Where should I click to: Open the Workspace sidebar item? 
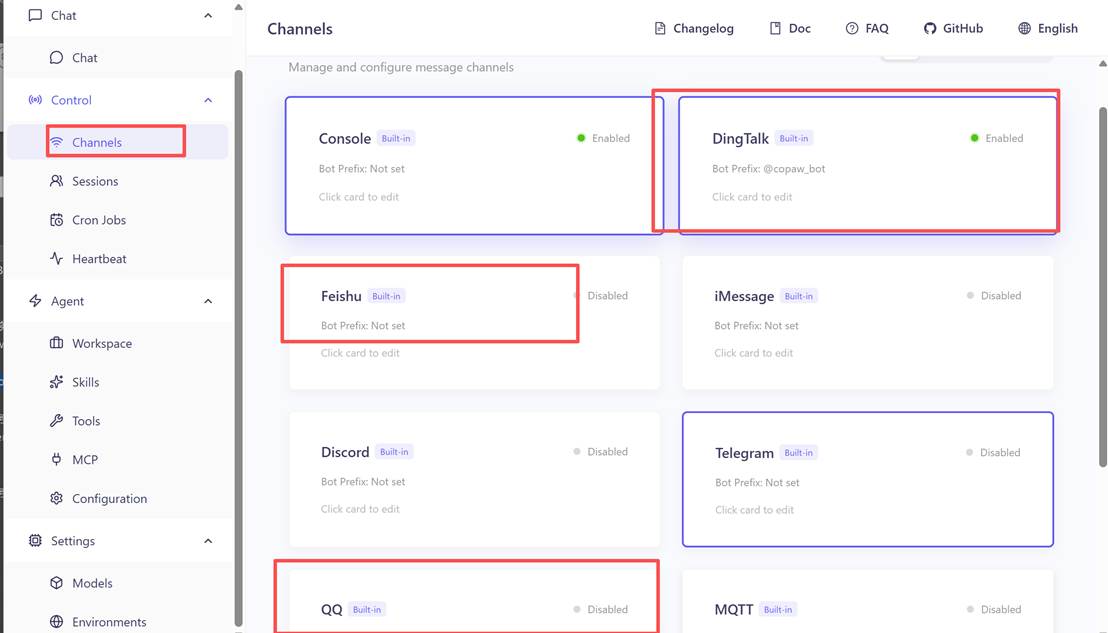[117, 343]
